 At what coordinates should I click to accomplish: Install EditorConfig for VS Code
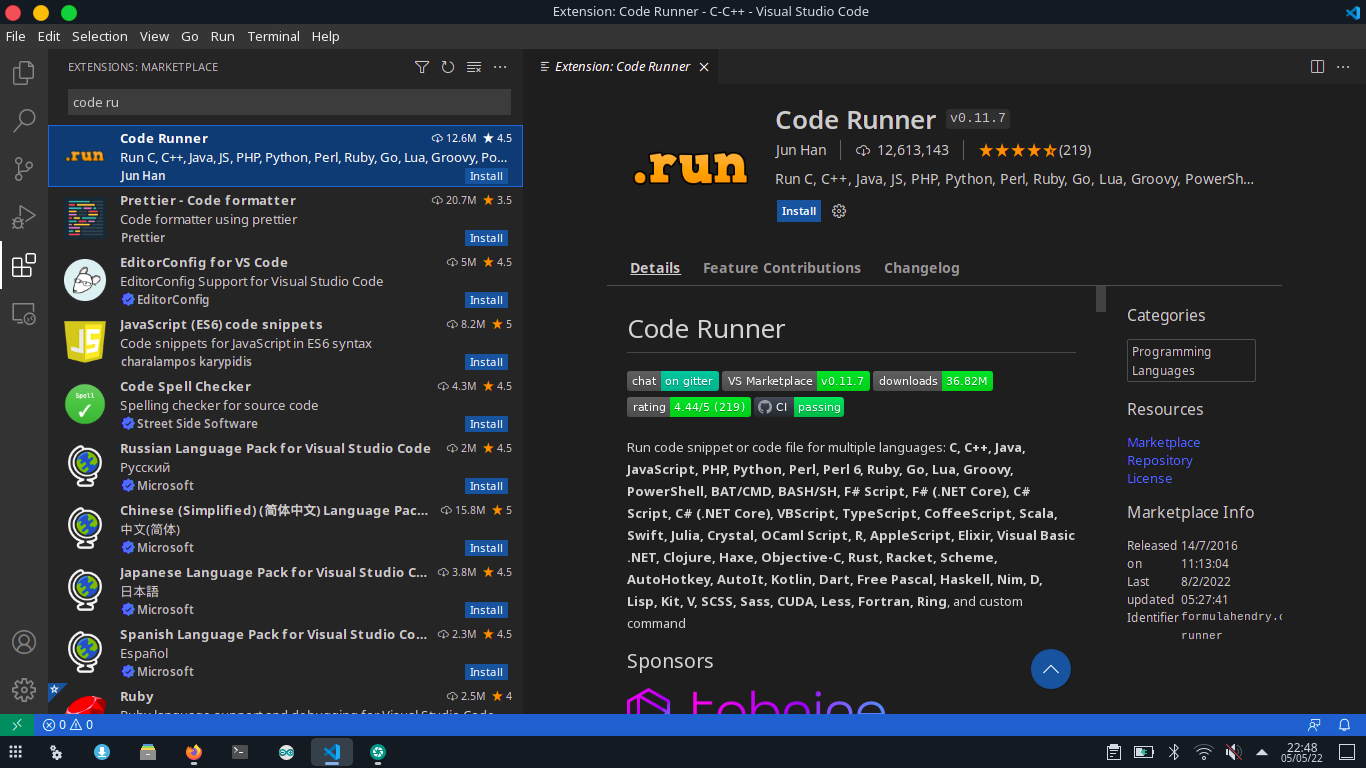tap(486, 300)
